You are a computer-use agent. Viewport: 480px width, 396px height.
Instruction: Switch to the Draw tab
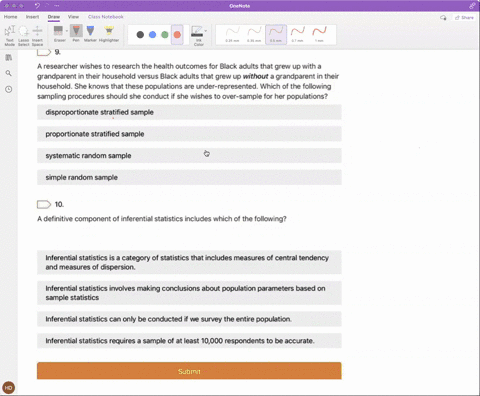54,17
